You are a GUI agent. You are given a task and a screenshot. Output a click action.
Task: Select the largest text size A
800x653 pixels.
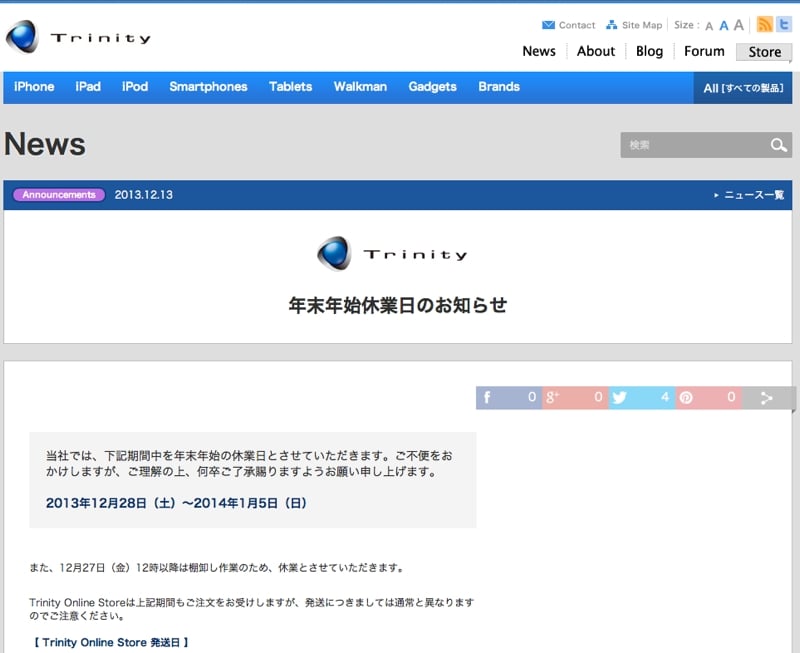(x=739, y=25)
